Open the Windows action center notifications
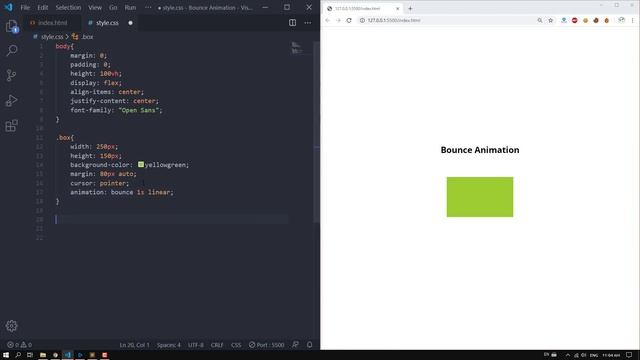 point(629,355)
